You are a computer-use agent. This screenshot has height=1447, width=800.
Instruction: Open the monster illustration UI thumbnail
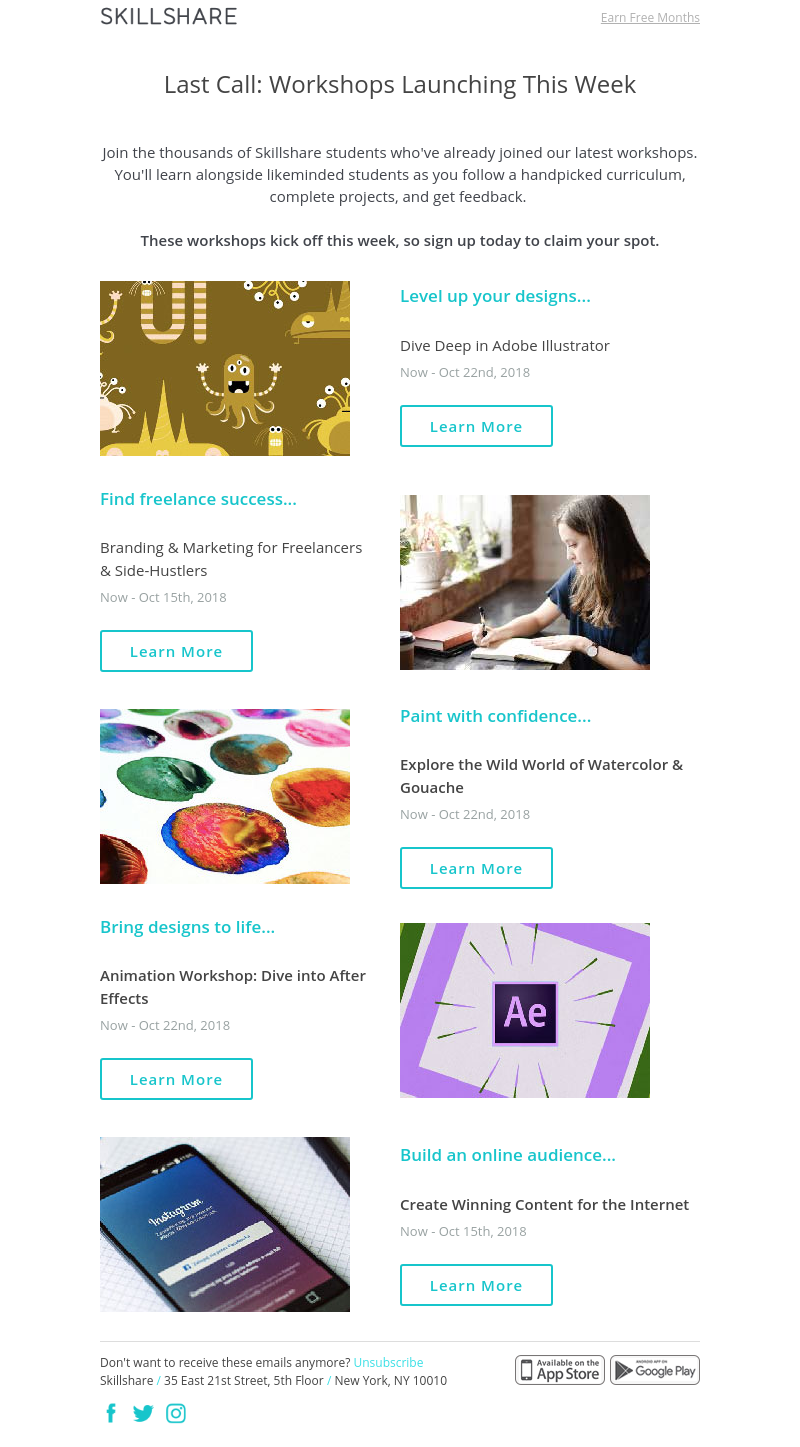225,368
